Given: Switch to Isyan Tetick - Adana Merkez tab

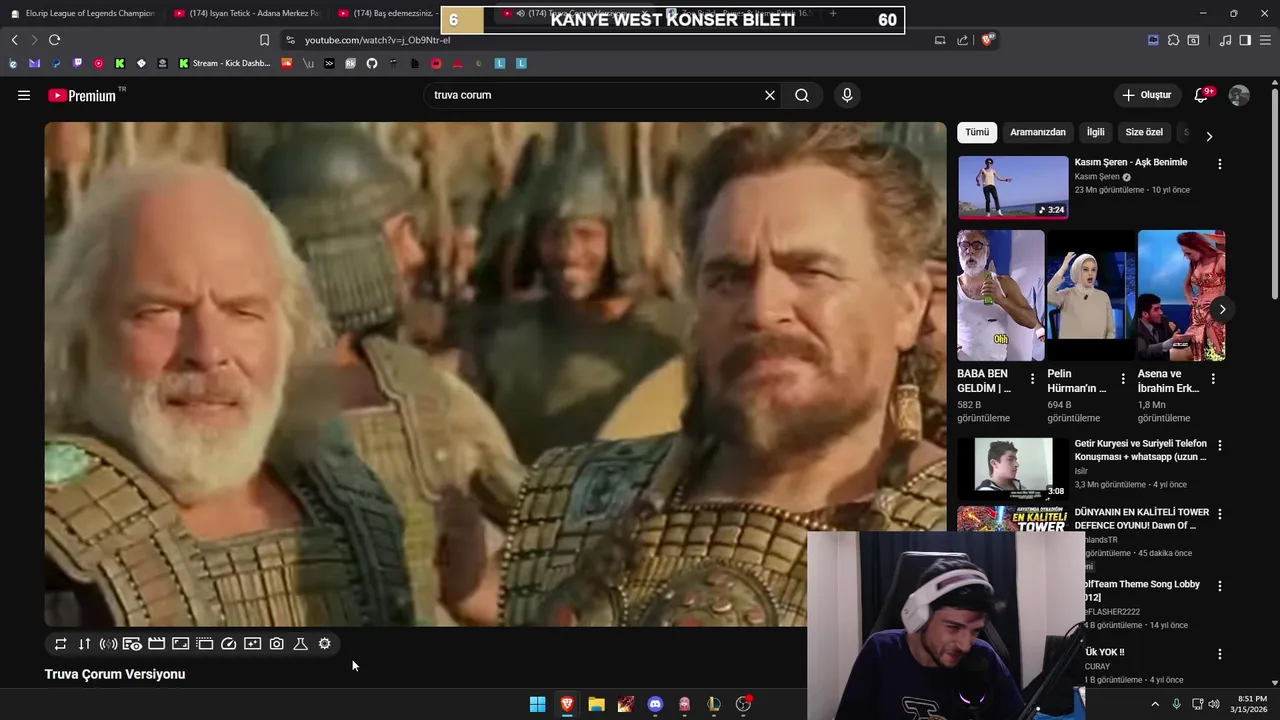Looking at the screenshot, I should tap(246, 13).
